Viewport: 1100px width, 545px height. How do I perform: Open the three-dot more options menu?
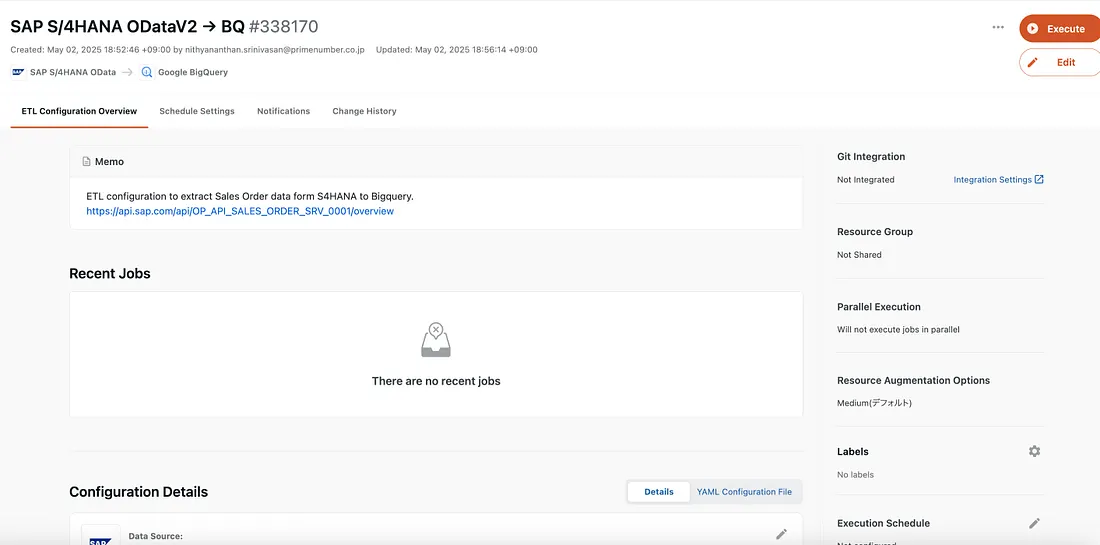[x=998, y=28]
